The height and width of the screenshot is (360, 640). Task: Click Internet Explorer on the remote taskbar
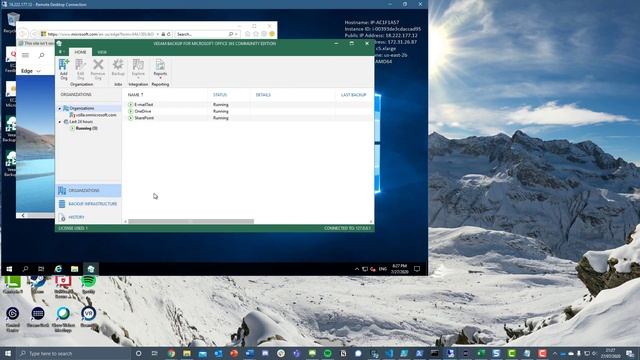(58, 269)
